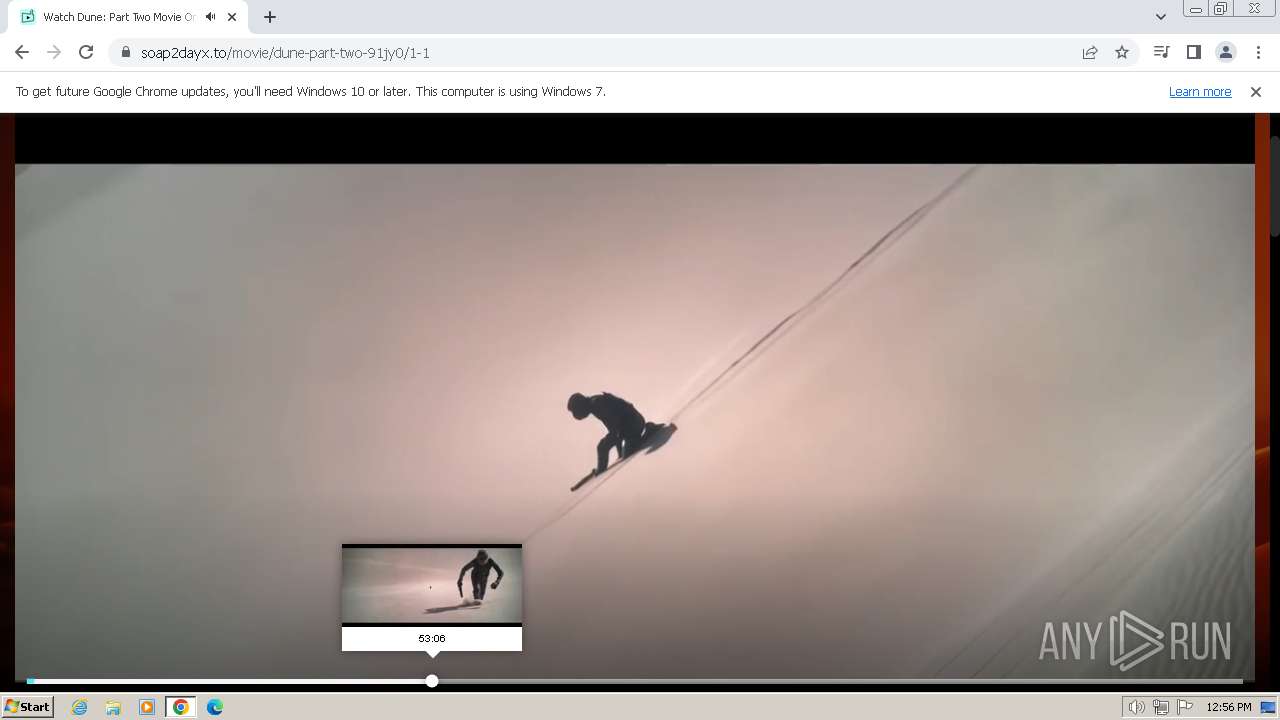The width and height of the screenshot is (1280, 720).
Task: Open the Action Center flag icon
Action: (1185, 707)
